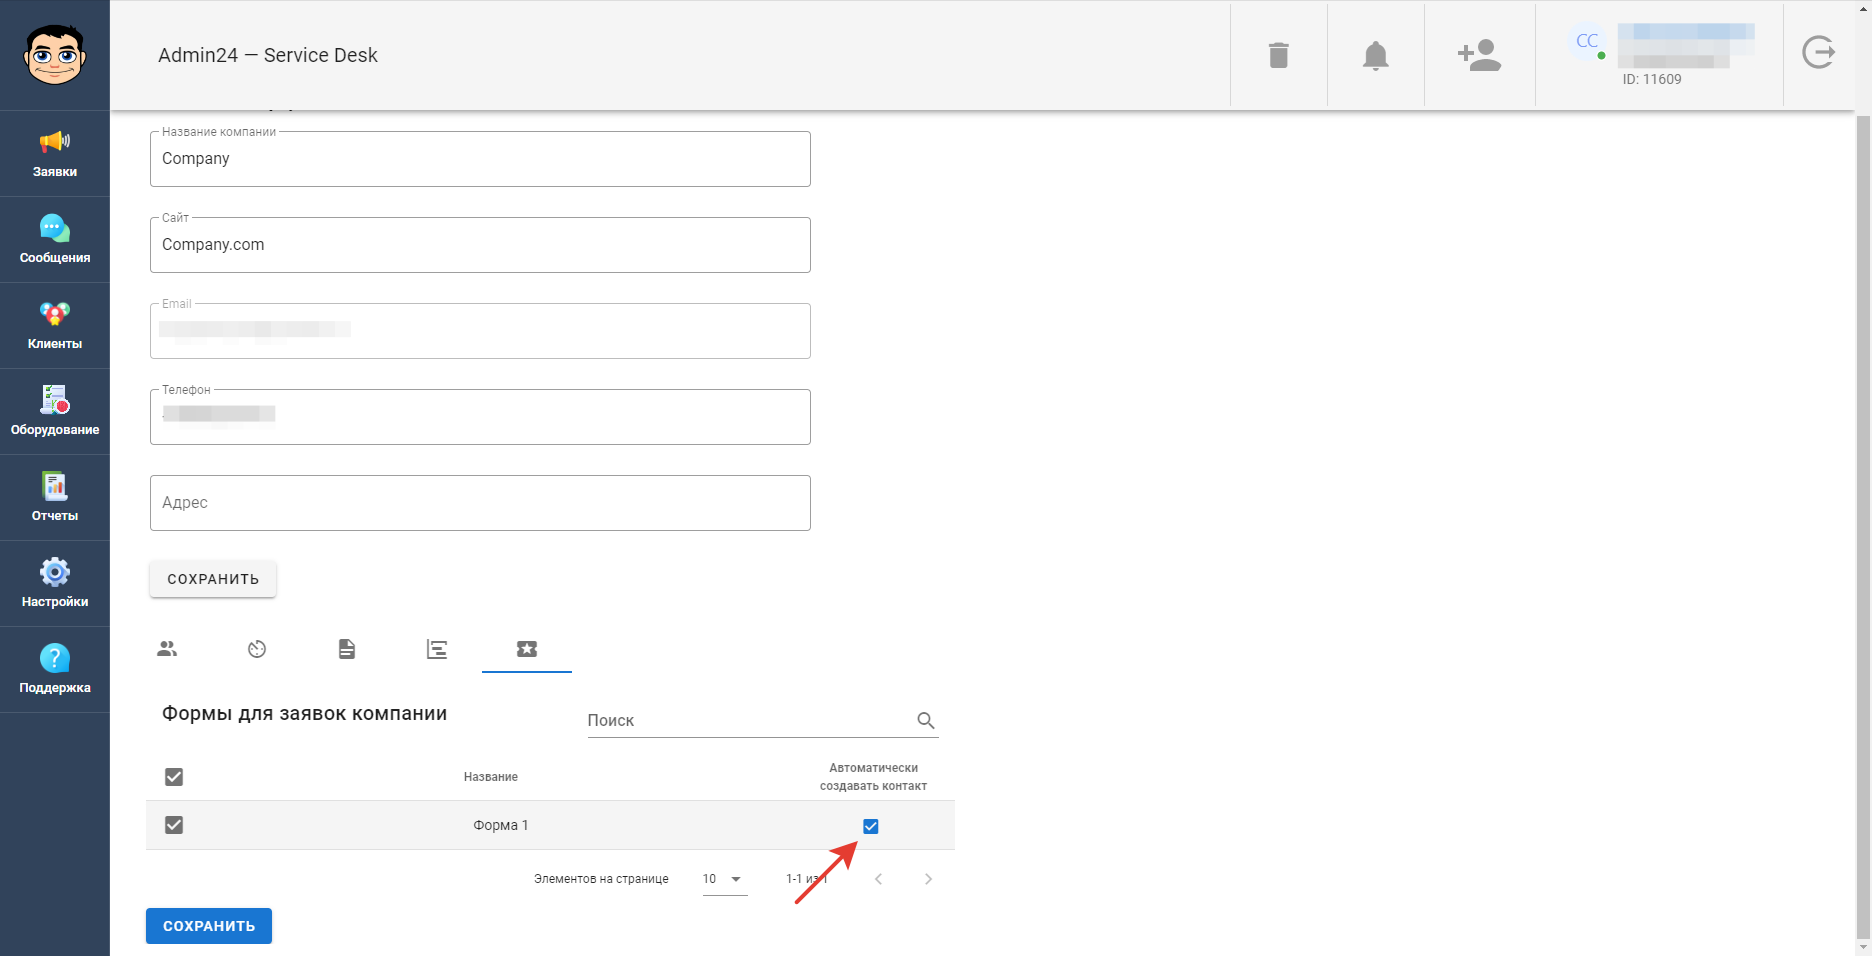1872x956 pixels.
Task: Open the items per page dropdown
Action: 725,879
